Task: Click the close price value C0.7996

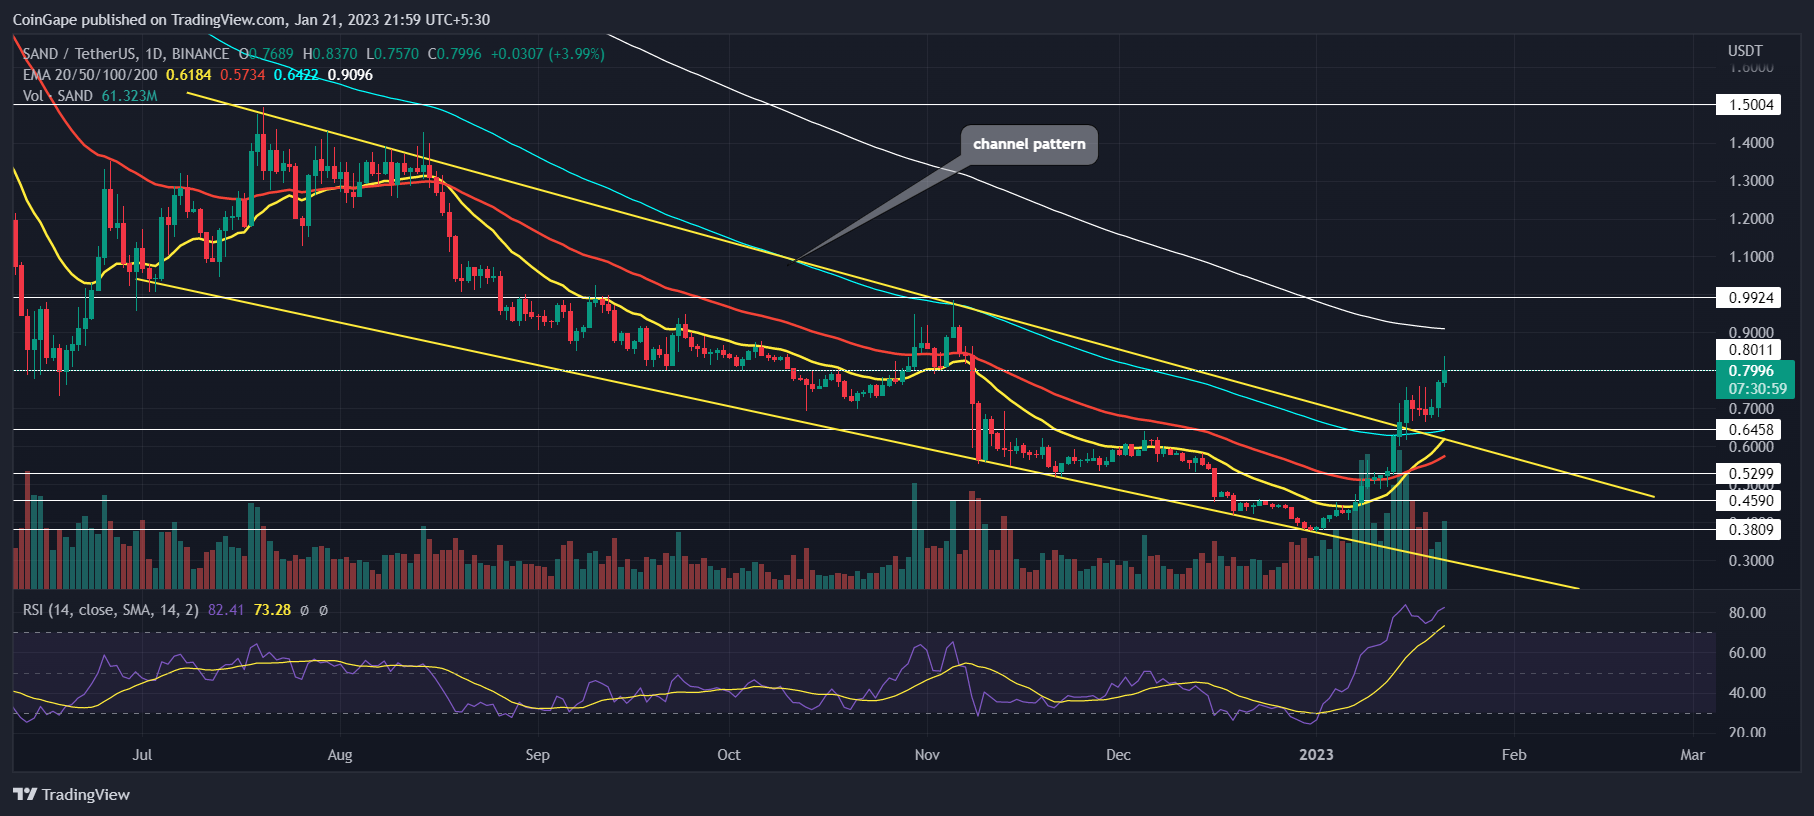Action: coord(454,54)
